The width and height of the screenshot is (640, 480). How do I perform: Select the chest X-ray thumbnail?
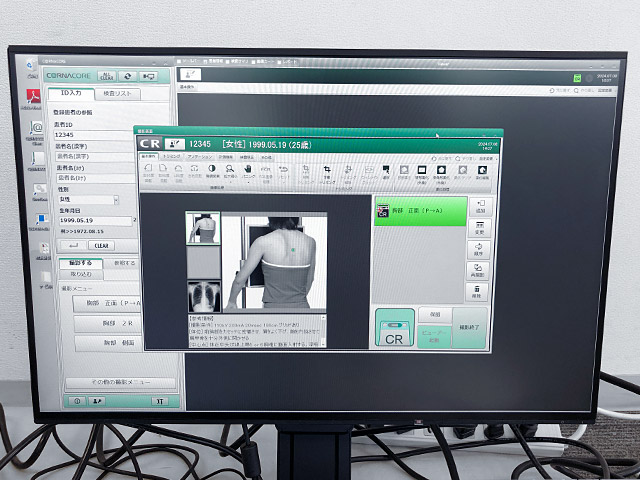coord(204,296)
